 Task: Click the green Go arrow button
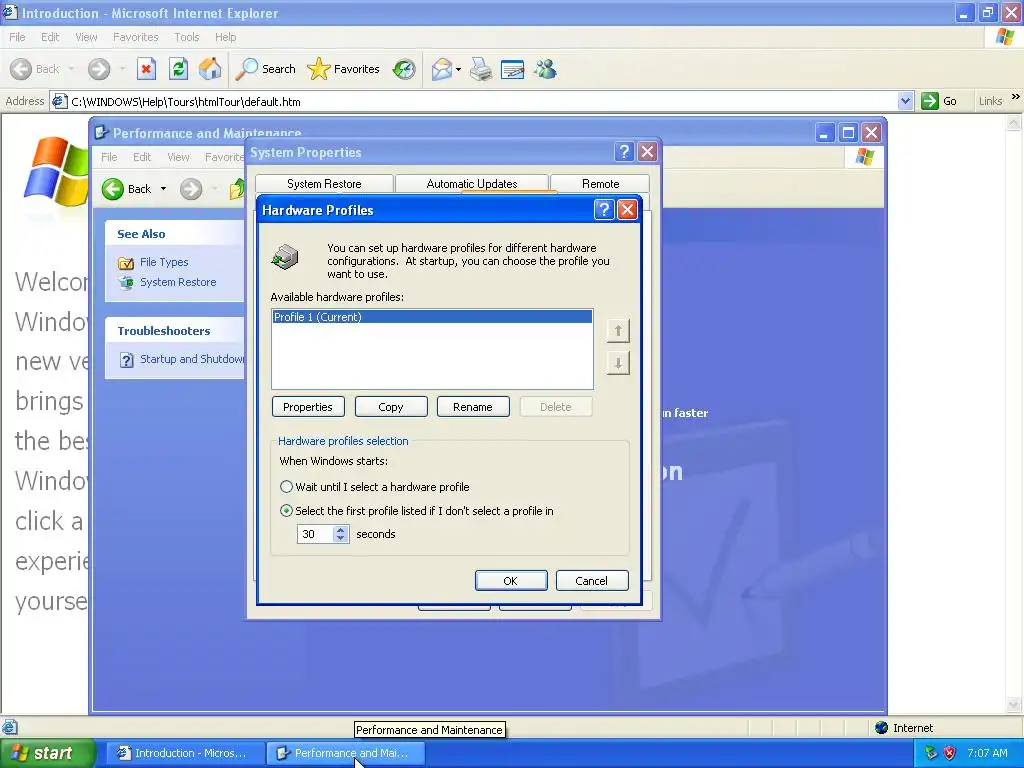(929, 101)
